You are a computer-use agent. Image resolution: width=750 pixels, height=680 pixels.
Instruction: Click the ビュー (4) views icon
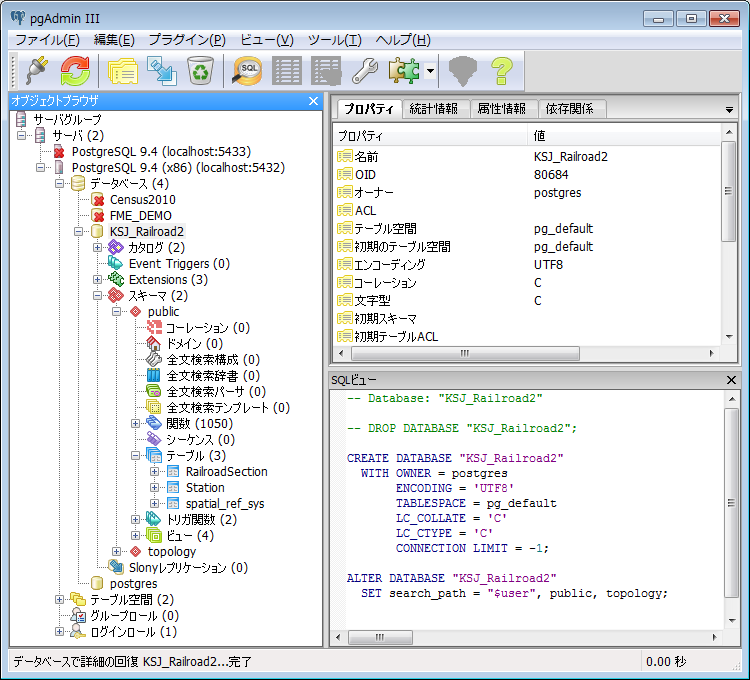[154, 536]
